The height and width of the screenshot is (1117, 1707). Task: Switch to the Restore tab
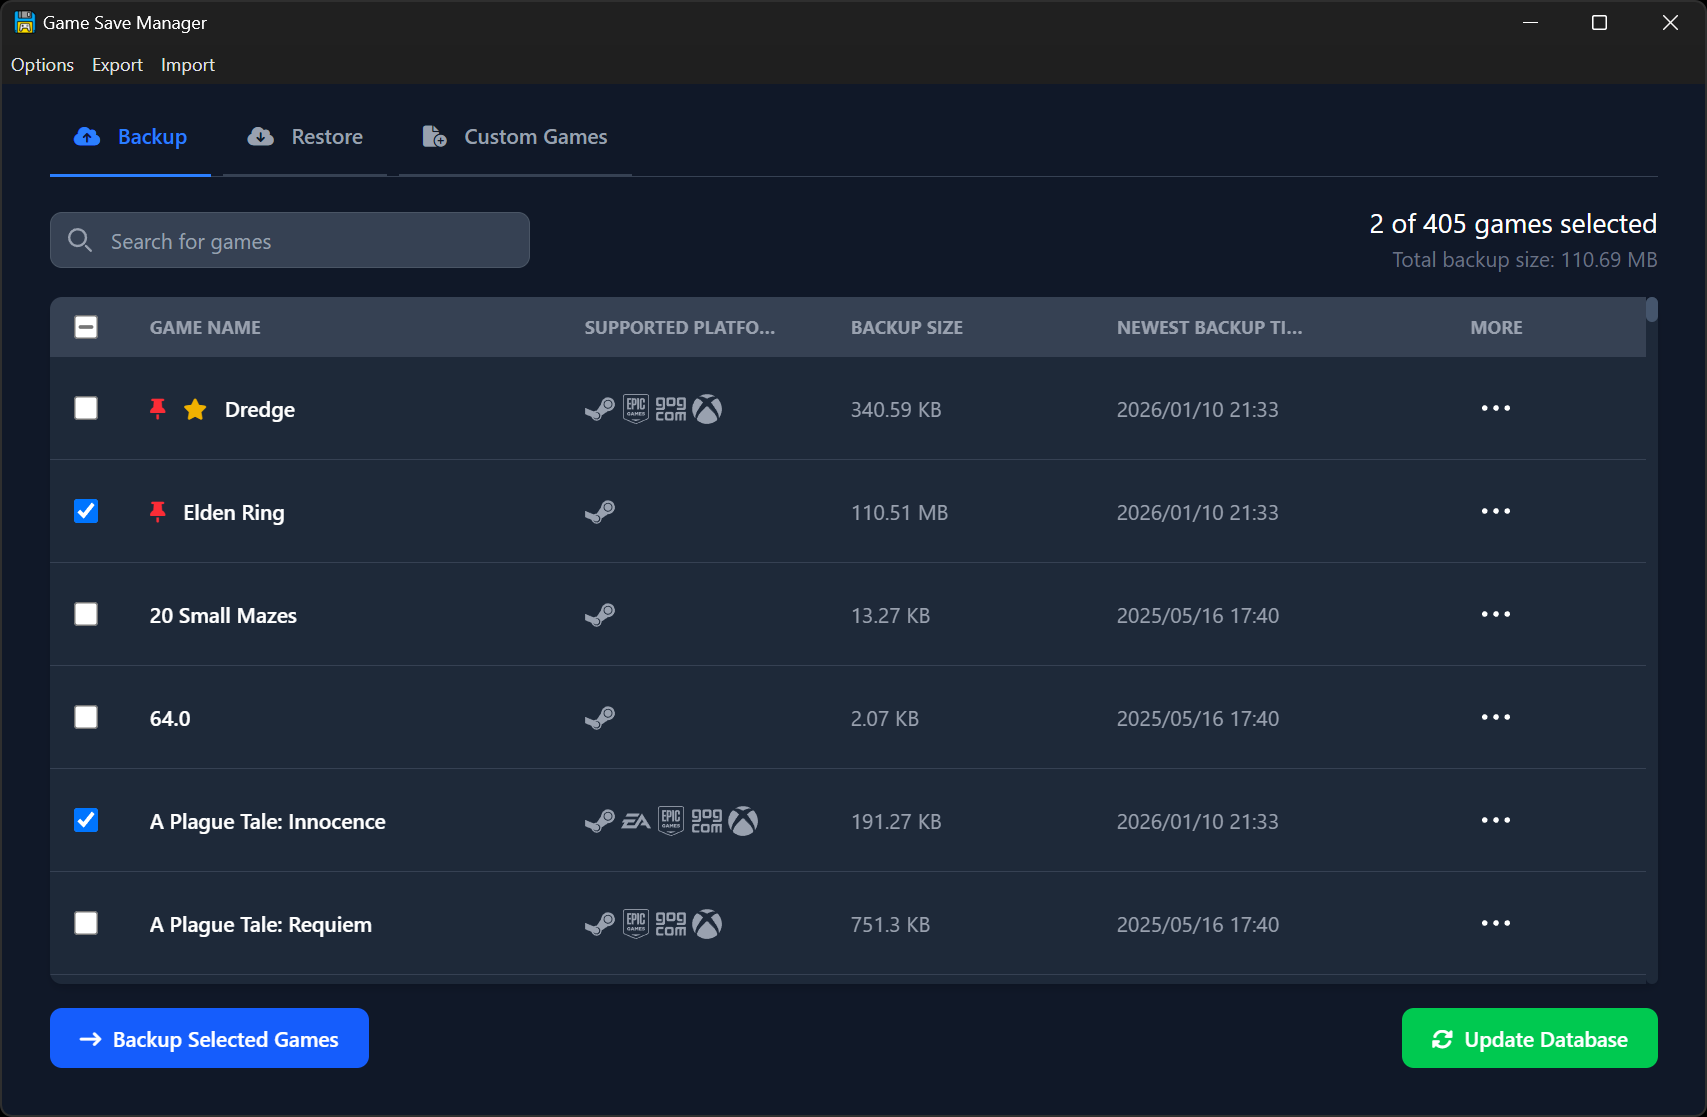(x=305, y=137)
